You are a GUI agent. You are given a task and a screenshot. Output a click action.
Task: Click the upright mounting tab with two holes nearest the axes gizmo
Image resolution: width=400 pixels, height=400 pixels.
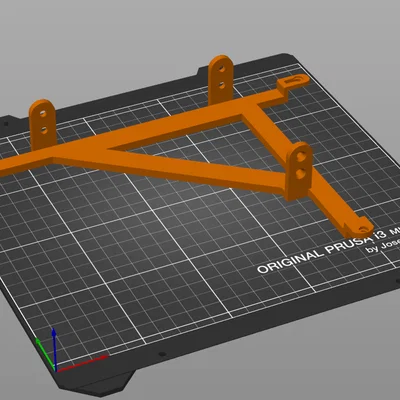click(x=42, y=124)
